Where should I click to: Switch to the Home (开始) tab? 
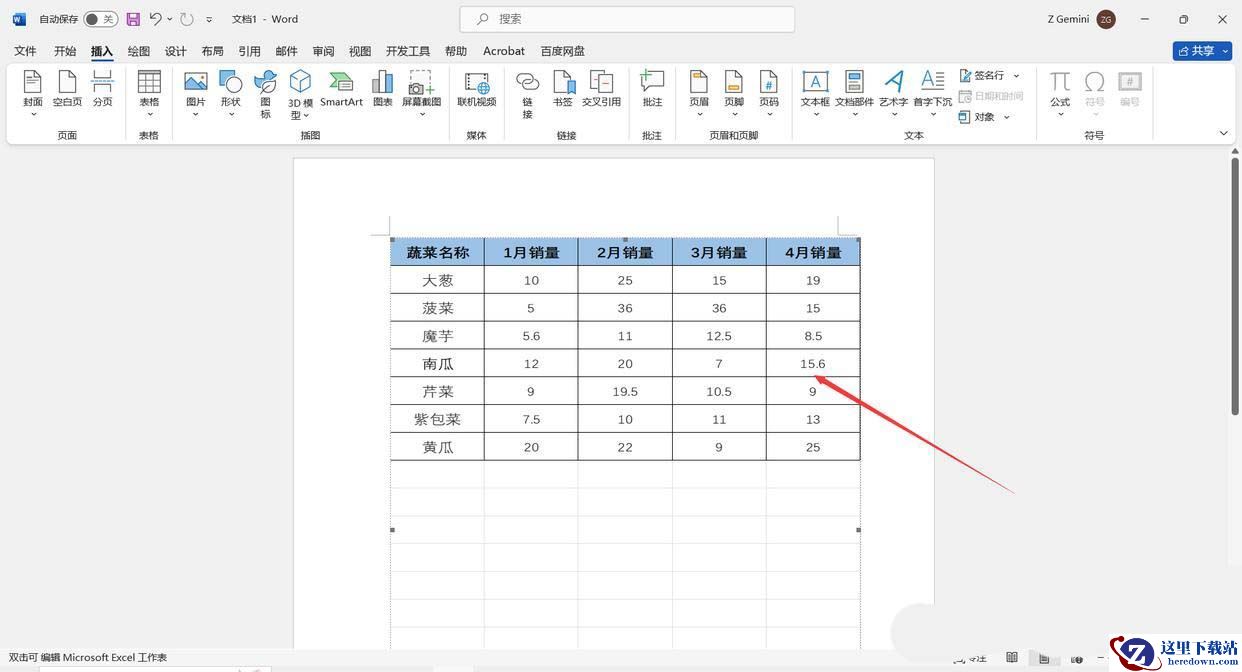tap(65, 51)
